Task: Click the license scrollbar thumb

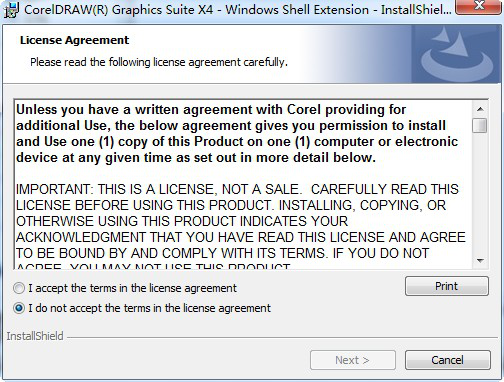Action: tap(480, 125)
